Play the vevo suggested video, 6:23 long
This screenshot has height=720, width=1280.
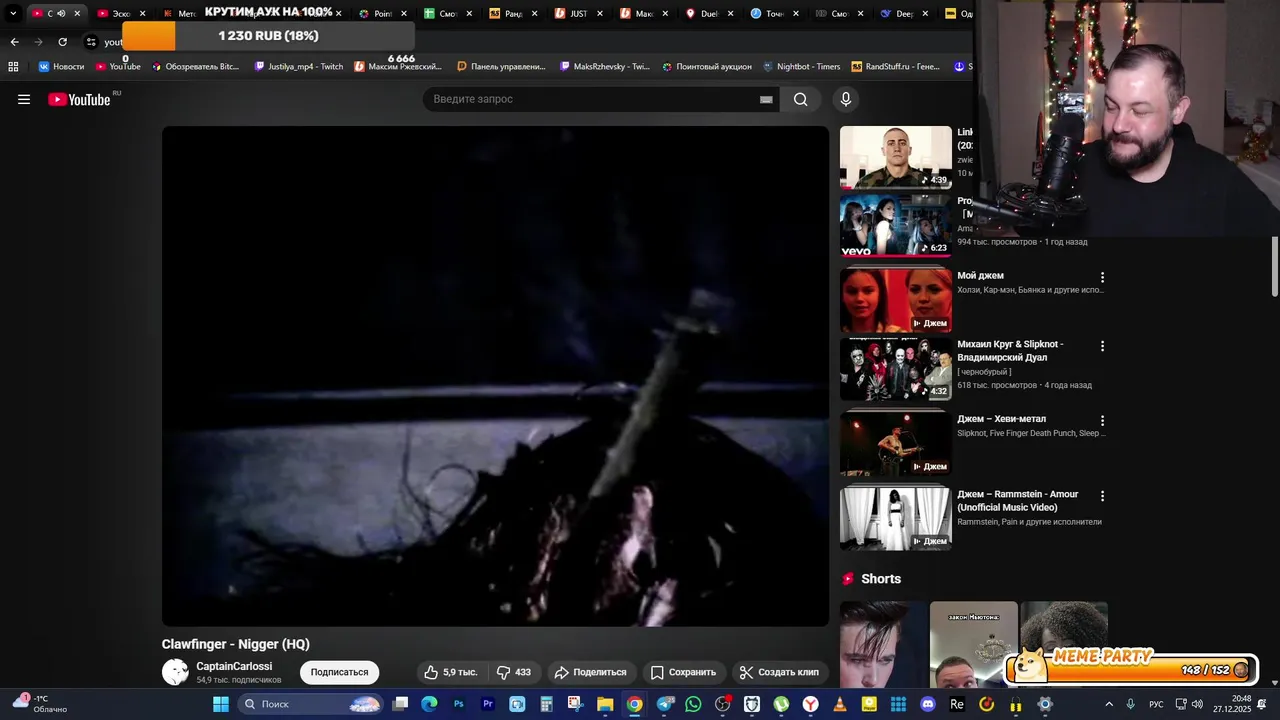point(896,226)
